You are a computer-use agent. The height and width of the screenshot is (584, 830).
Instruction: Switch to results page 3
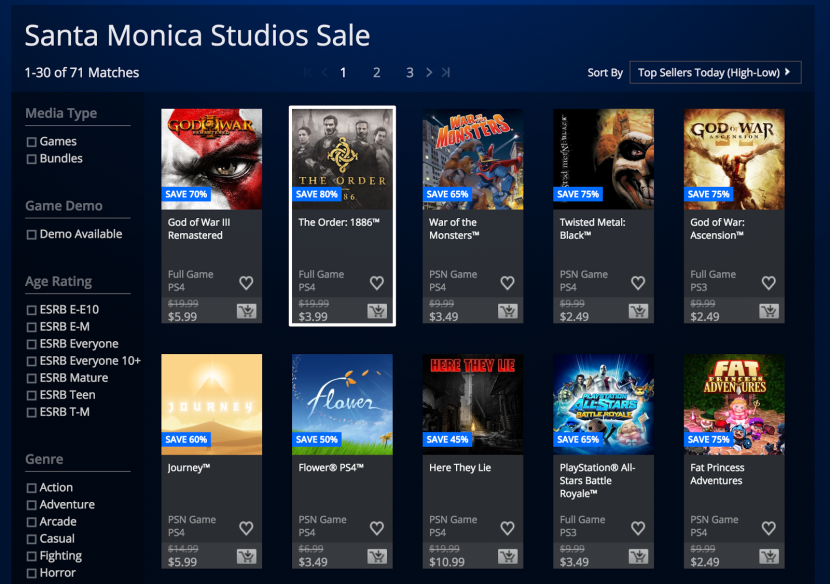click(x=410, y=72)
